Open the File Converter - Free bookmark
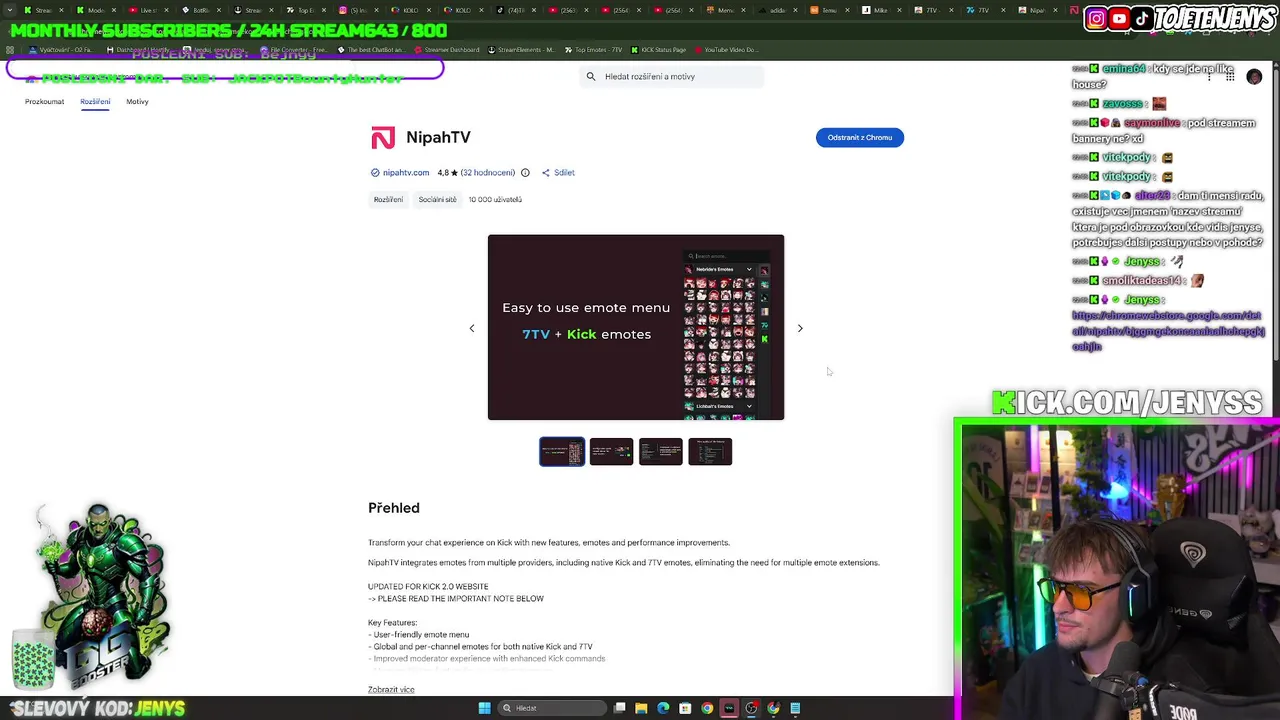Viewport: 1280px width, 720px height. click(x=294, y=50)
